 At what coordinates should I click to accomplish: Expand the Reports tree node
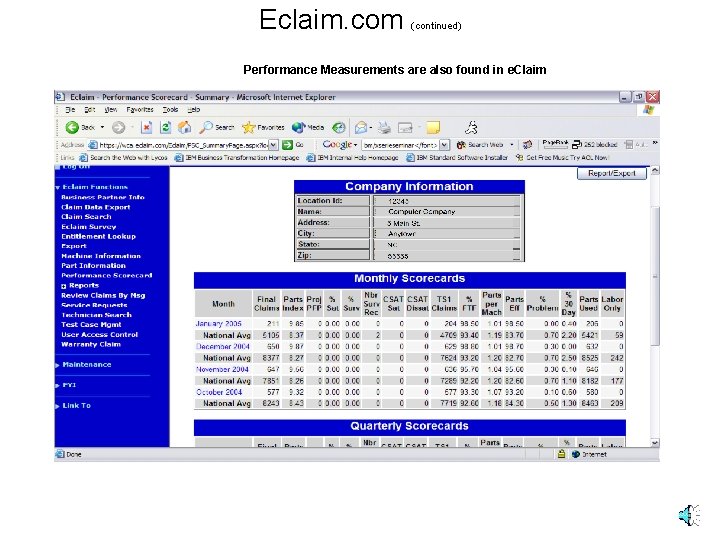63,286
